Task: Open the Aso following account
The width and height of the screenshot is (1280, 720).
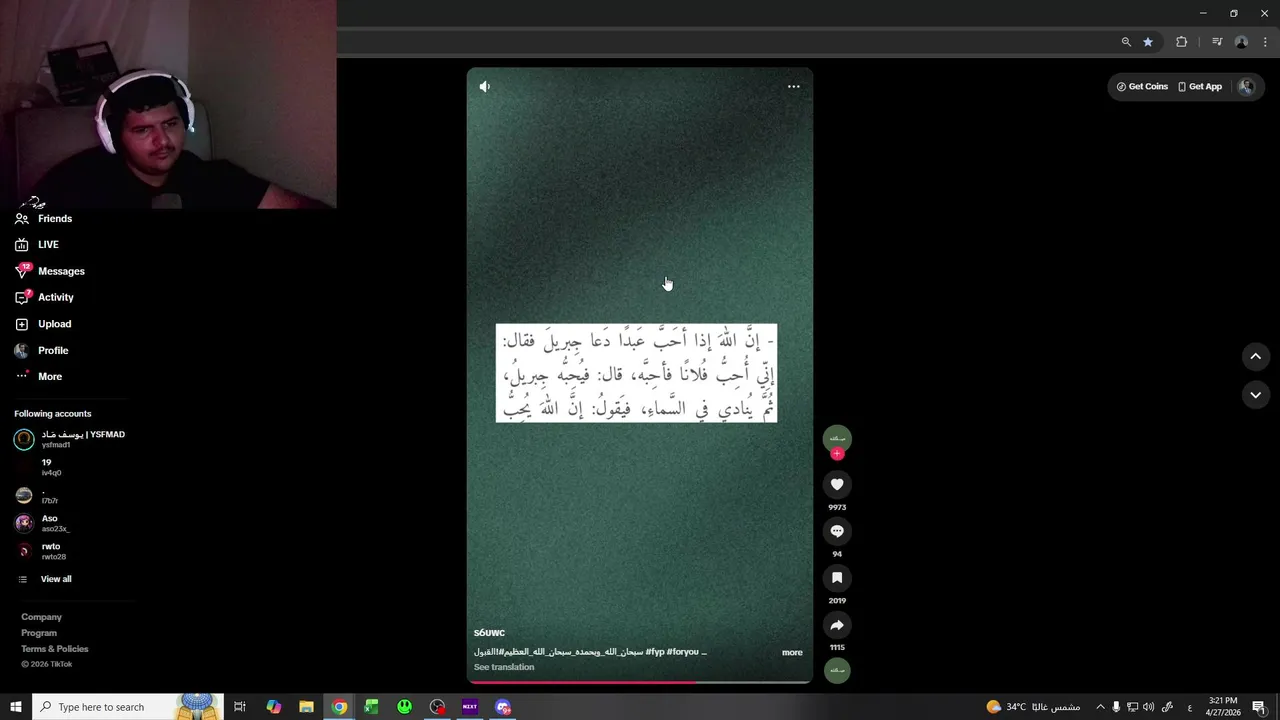Action: pos(42,523)
